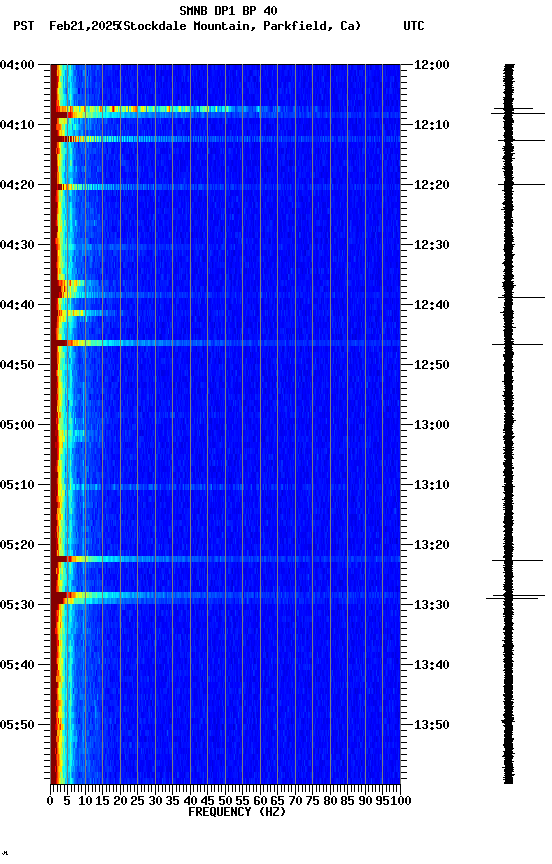The height and width of the screenshot is (864, 552).
Task: Click the 12:30 UTC time label
Action: coord(432,245)
